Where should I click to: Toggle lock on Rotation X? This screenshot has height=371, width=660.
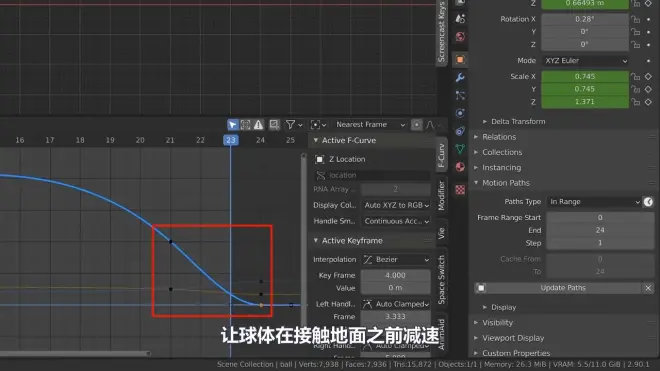[x=636, y=19]
